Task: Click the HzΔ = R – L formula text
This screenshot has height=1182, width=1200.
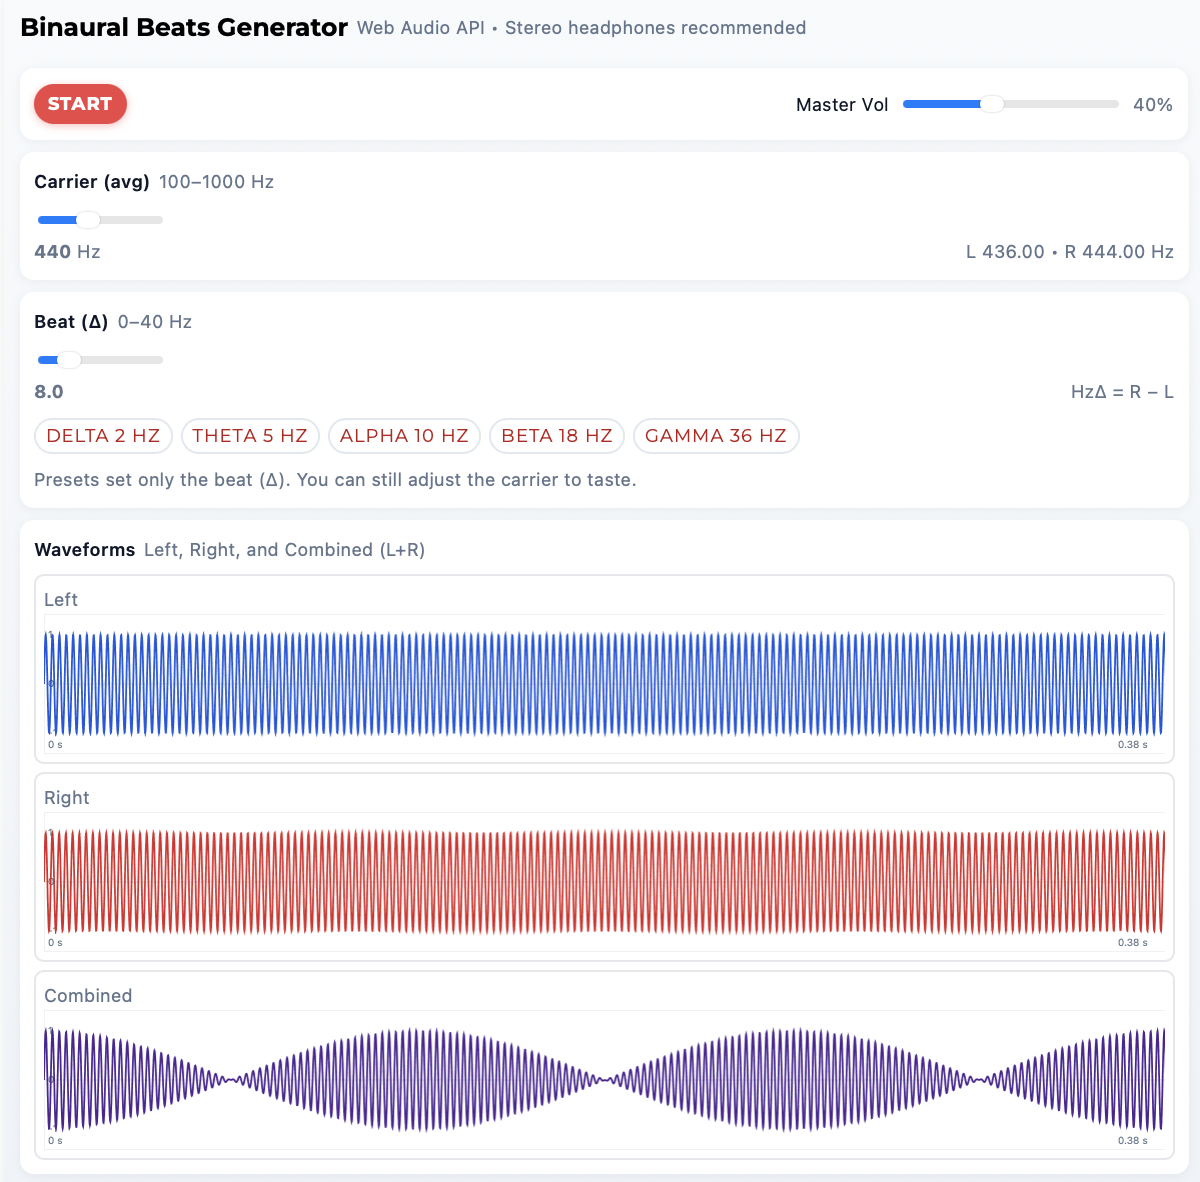Action: [1121, 392]
